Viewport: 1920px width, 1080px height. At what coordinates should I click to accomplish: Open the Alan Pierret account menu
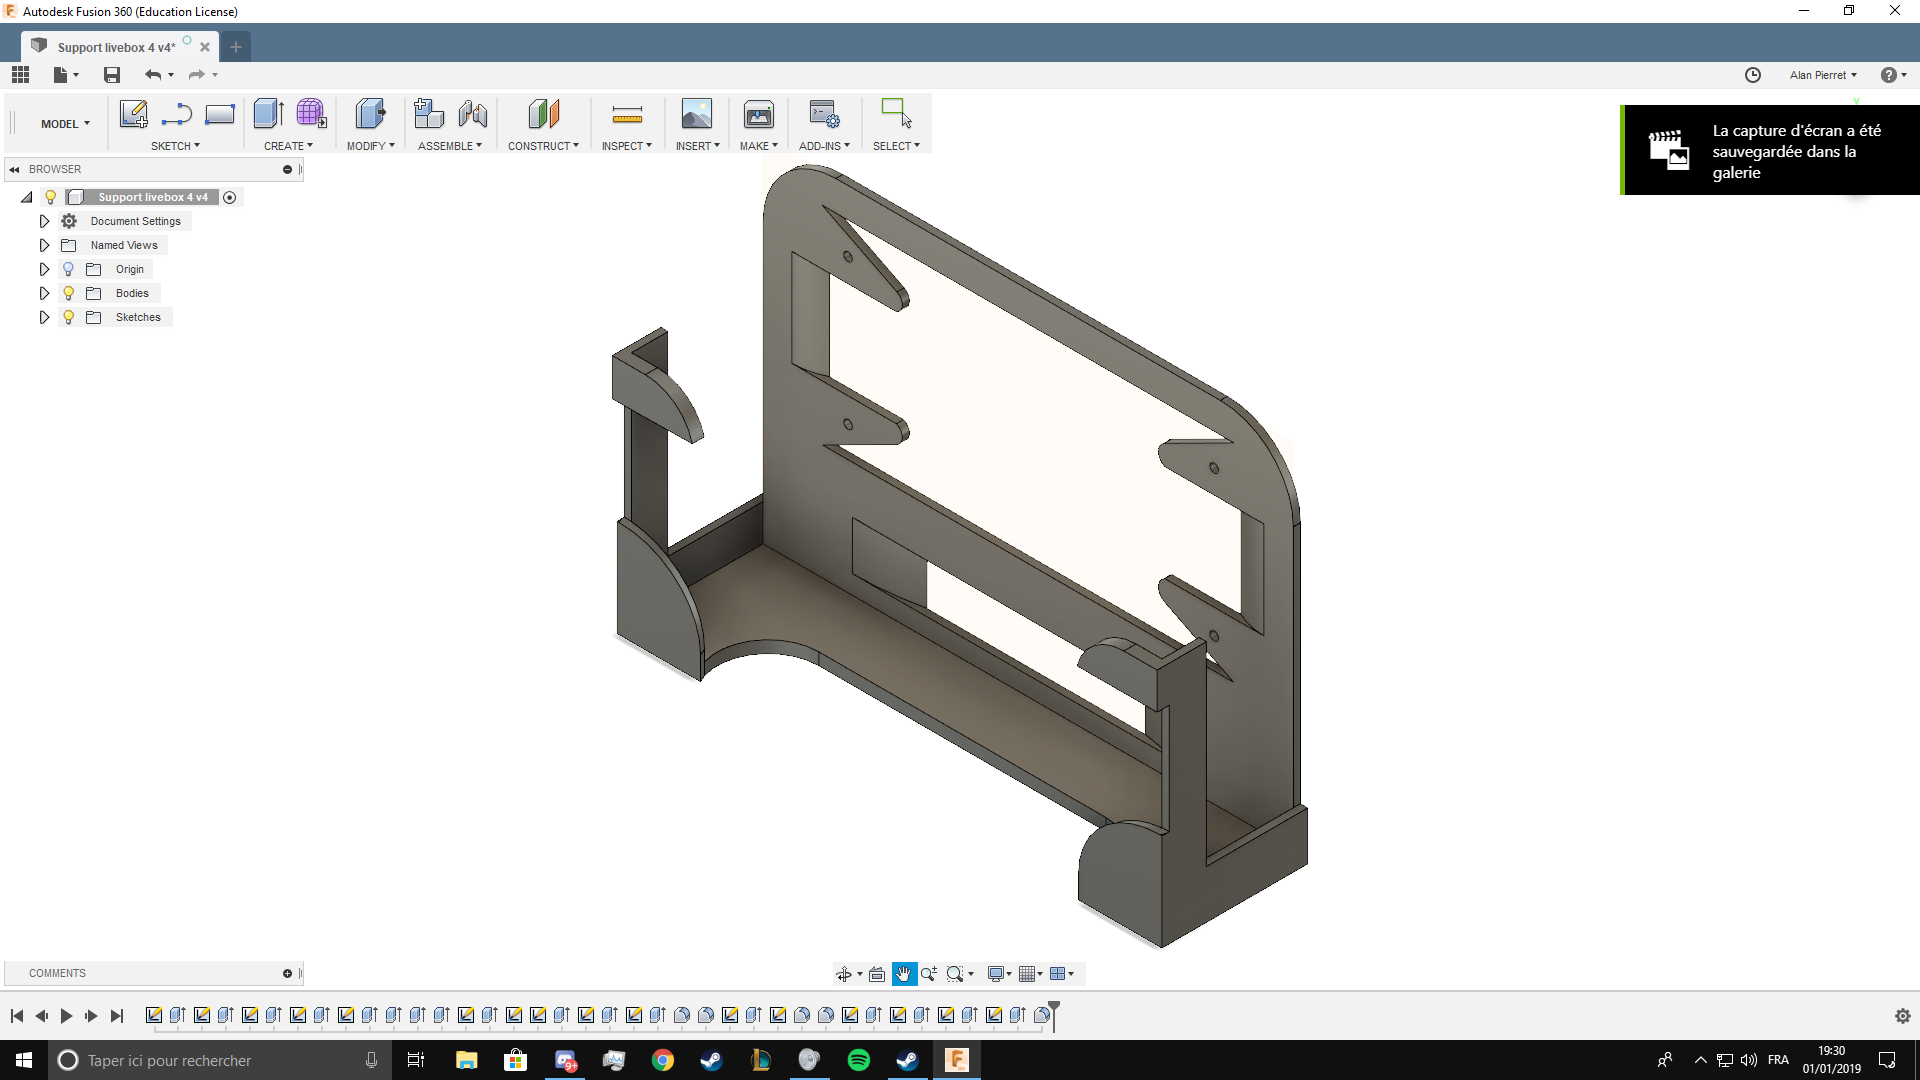(1823, 75)
